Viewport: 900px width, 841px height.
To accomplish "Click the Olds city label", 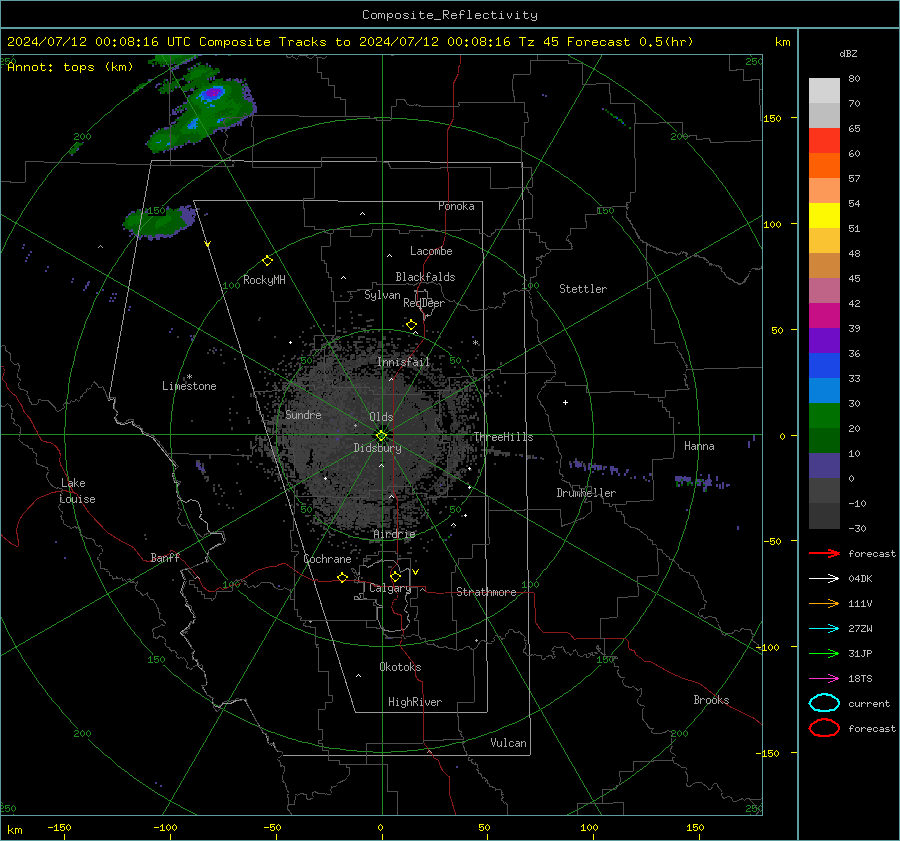I will pos(381,417).
